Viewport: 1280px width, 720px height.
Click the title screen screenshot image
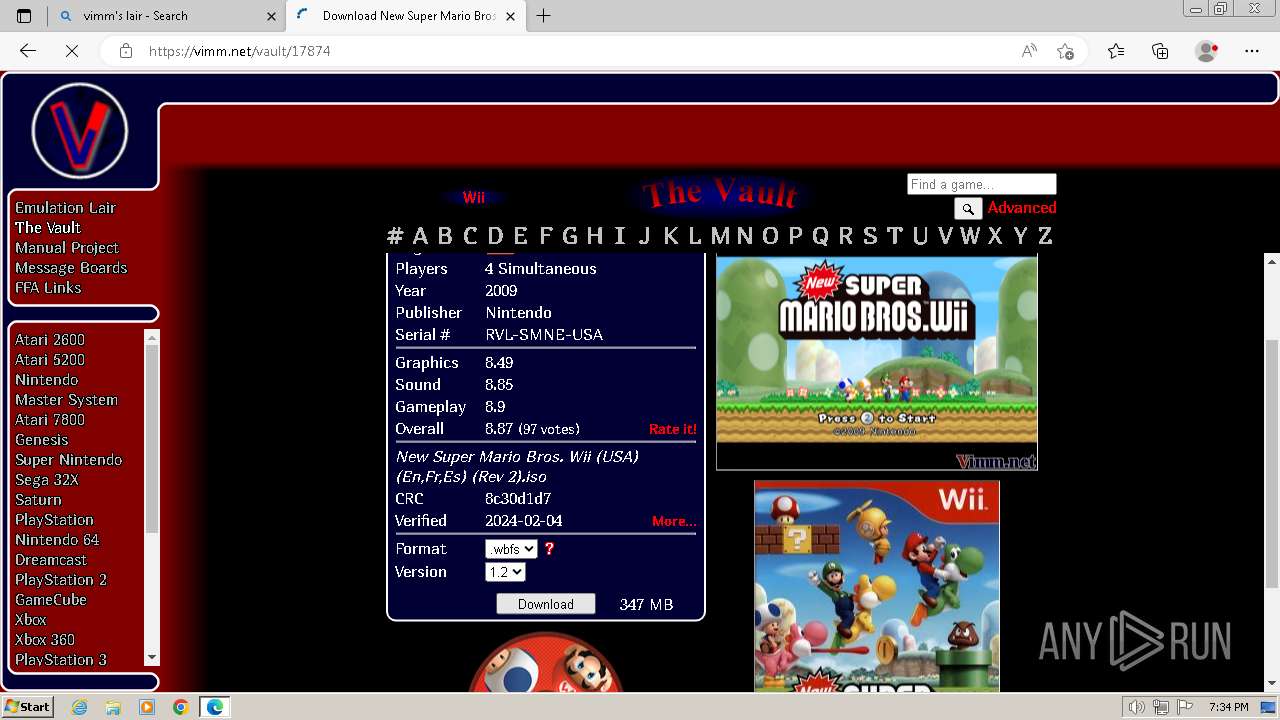point(877,362)
